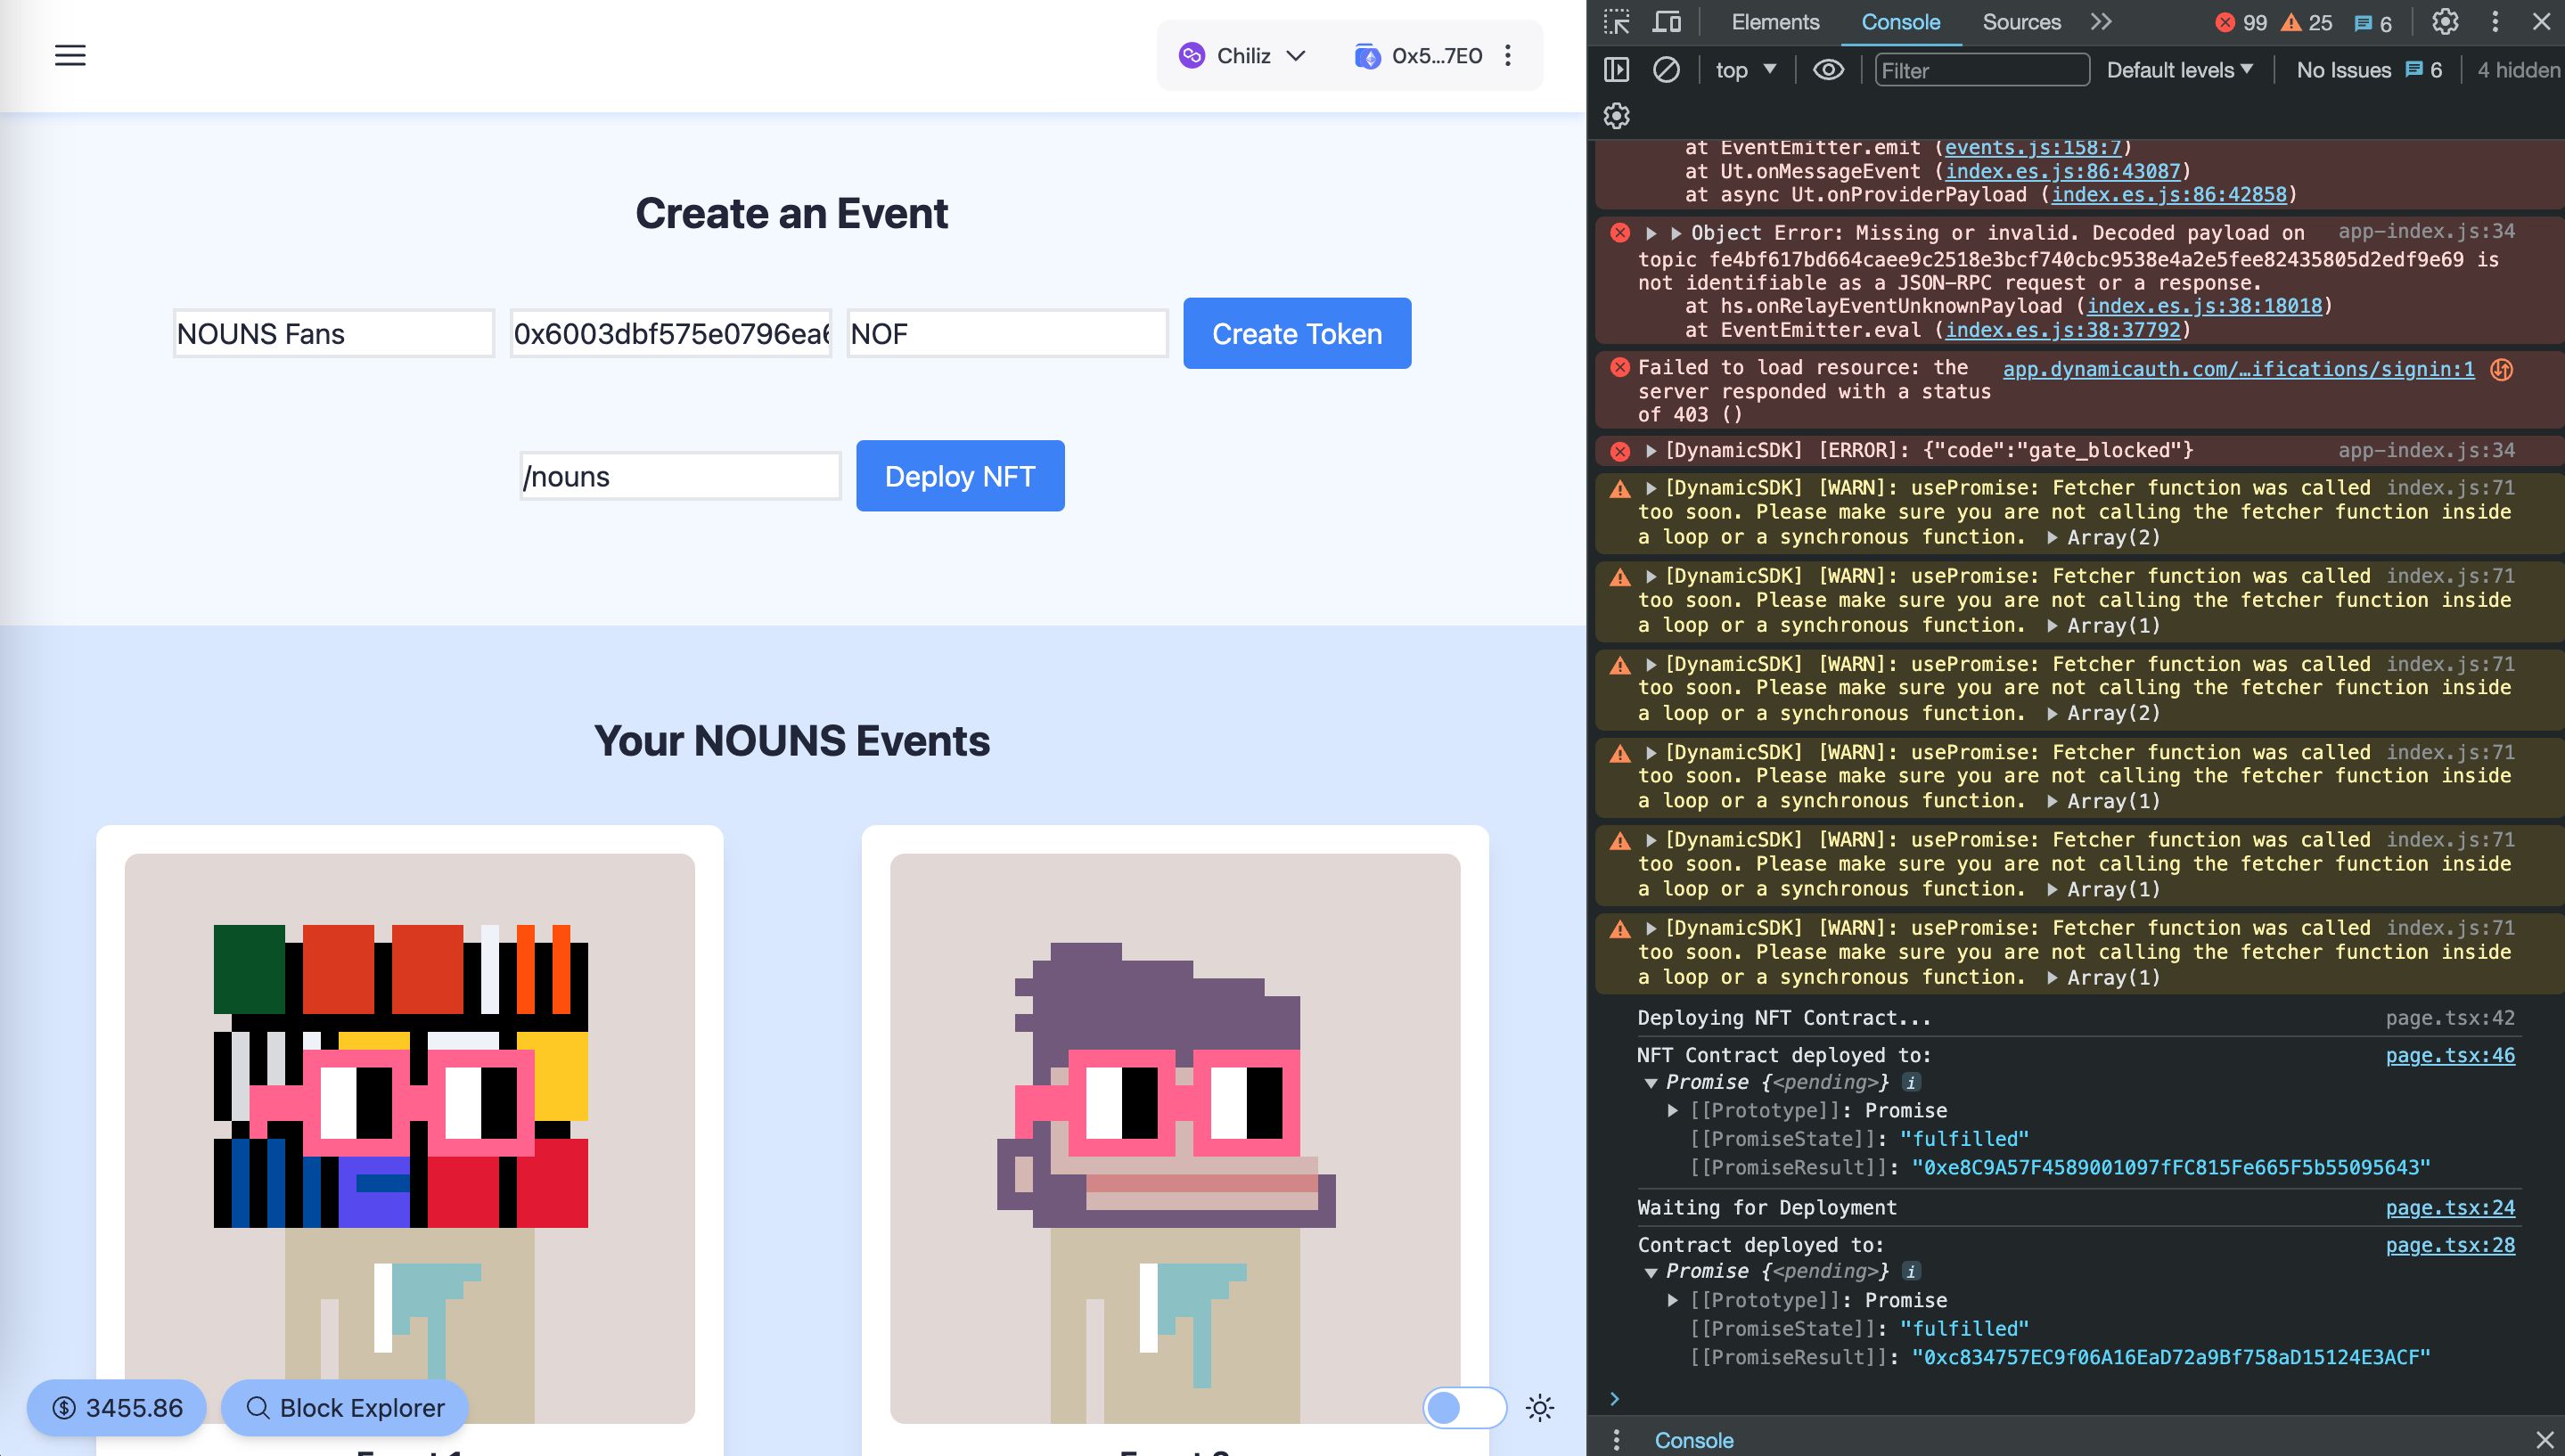Click the live expression eye icon

(x=1829, y=70)
